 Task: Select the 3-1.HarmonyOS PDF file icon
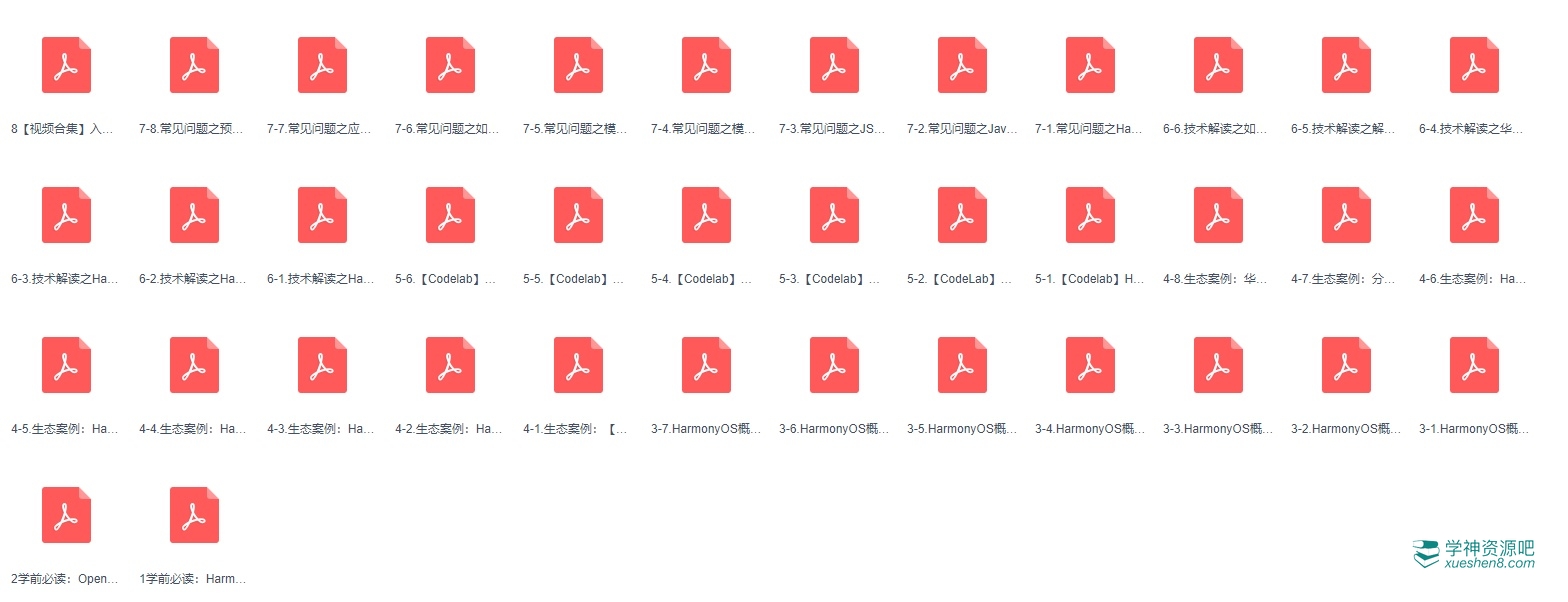click(1474, 365)
